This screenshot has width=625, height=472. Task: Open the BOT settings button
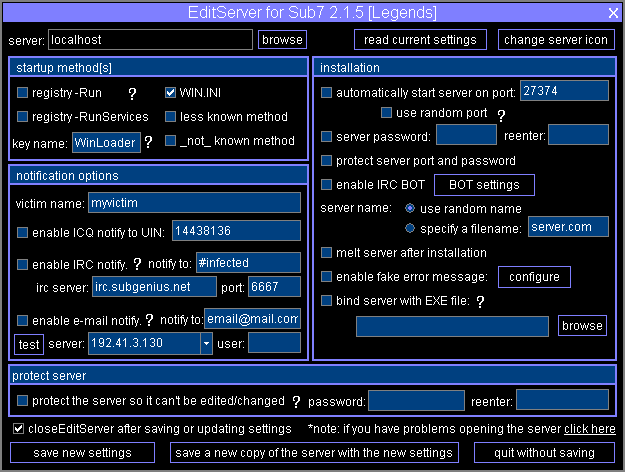coord(484,185)
